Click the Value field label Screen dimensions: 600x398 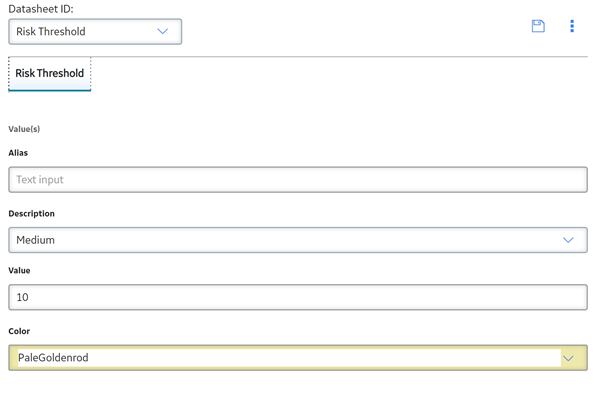click(x=19, y=271)
